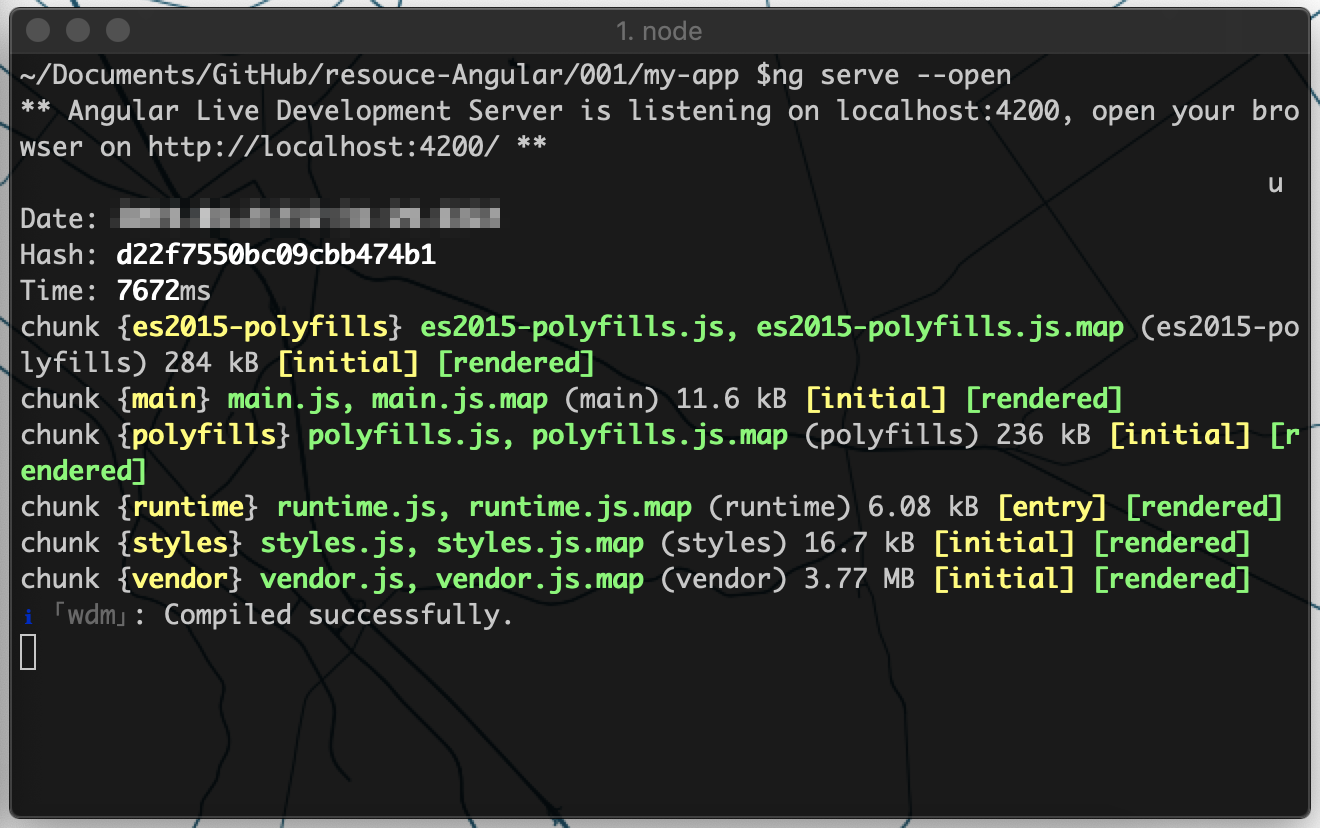Click the "[entry]" tag on runtime row
1320x828 pixels.
[x=1052, y=507]
